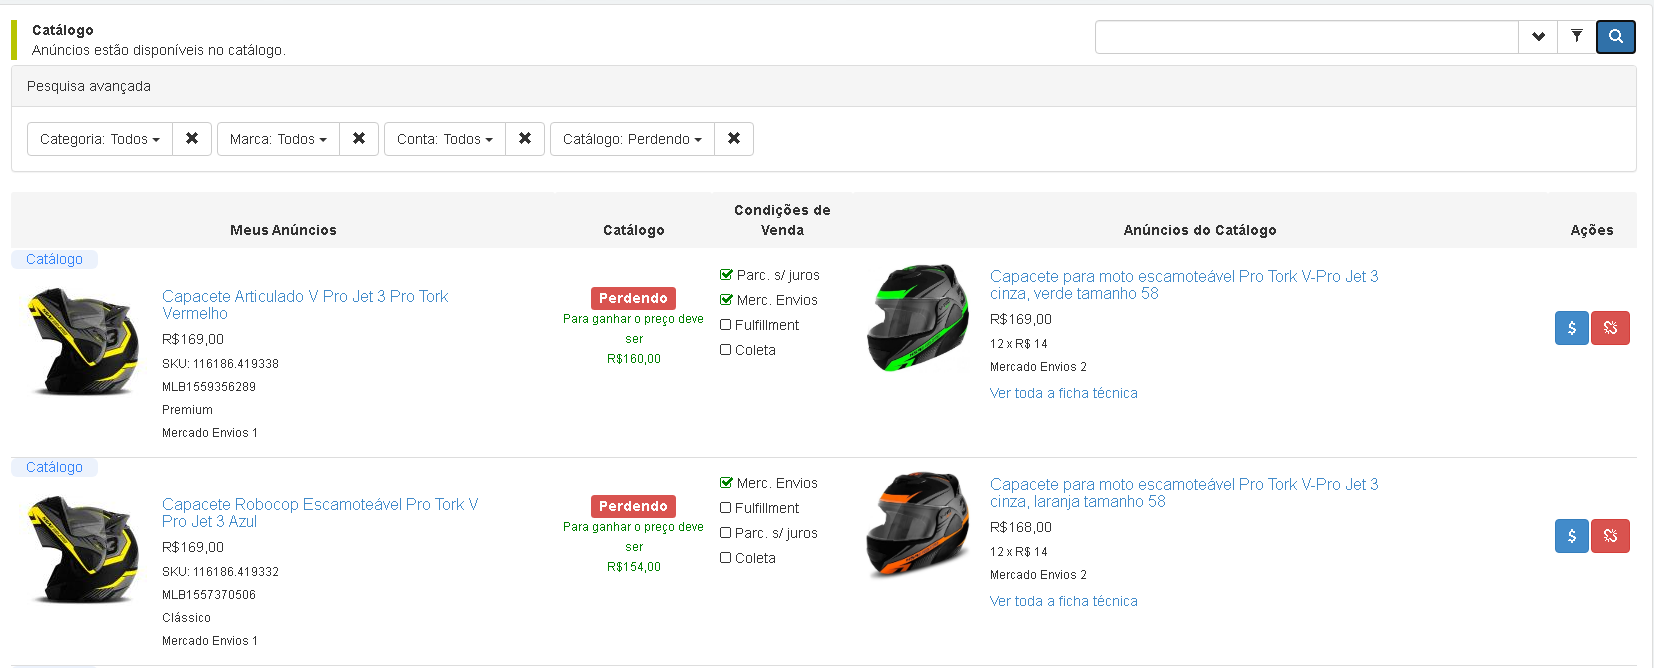1654x668 pixels.
Task: Click the Perdendo badge in first row
Action: (633, 298)
